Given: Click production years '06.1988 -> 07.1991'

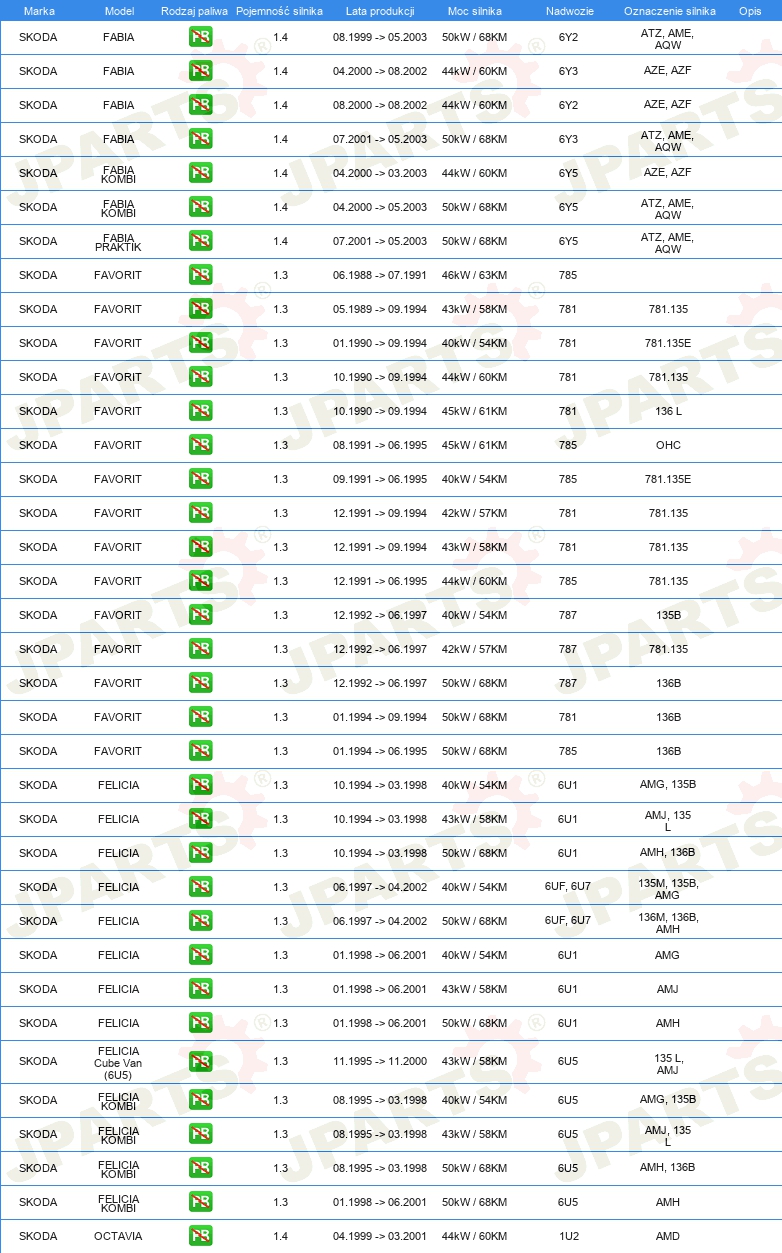Looking at the screenshot, I should 380,275.
